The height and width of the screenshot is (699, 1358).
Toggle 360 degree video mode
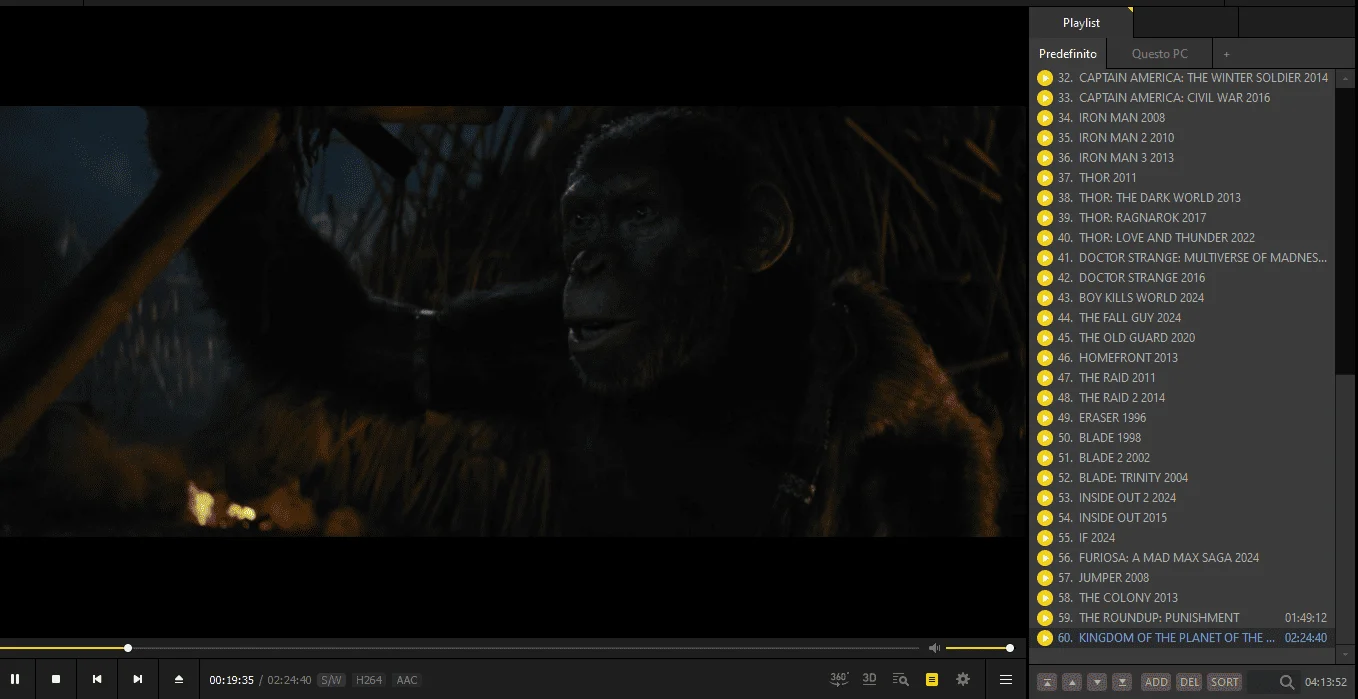pyautogui.click(x=839, y=679)
